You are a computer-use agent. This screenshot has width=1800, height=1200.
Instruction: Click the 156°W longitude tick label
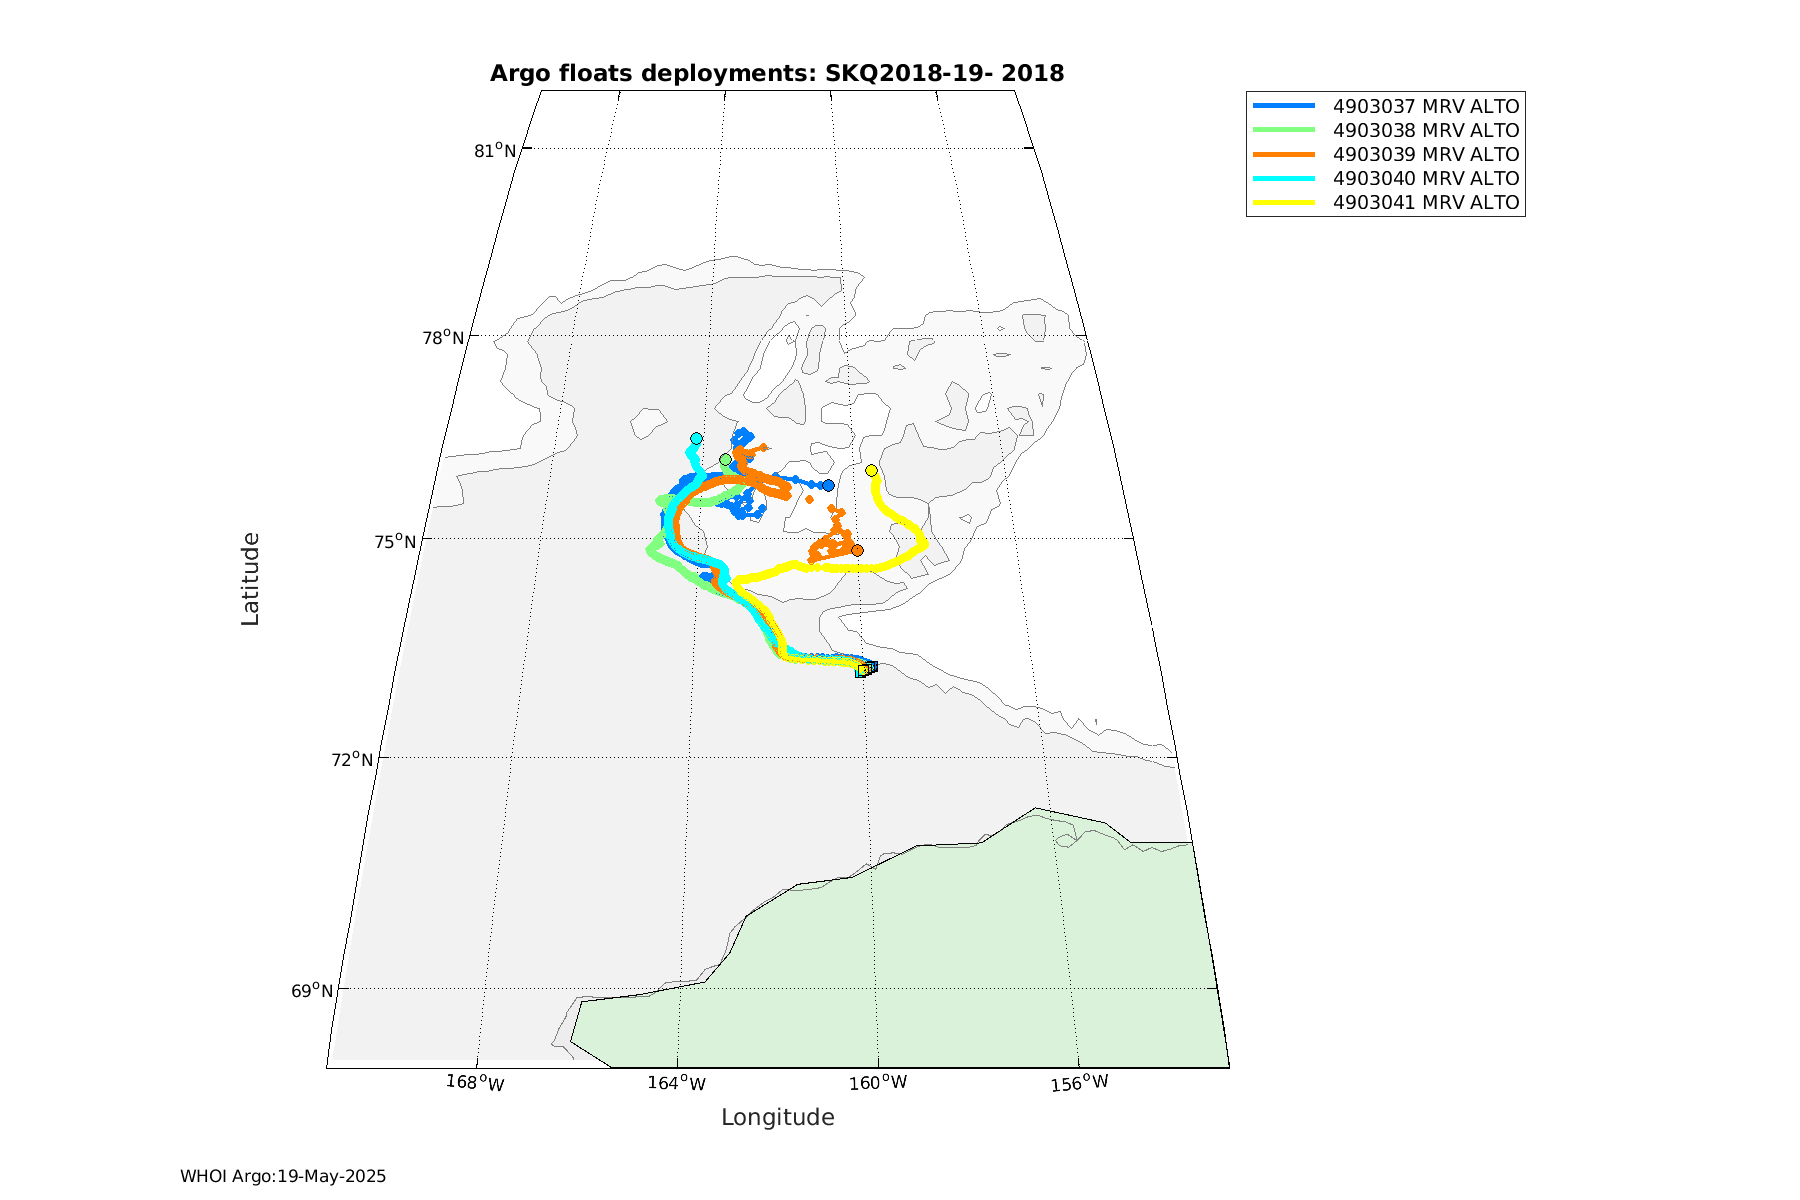[x=1080, y=1082]
